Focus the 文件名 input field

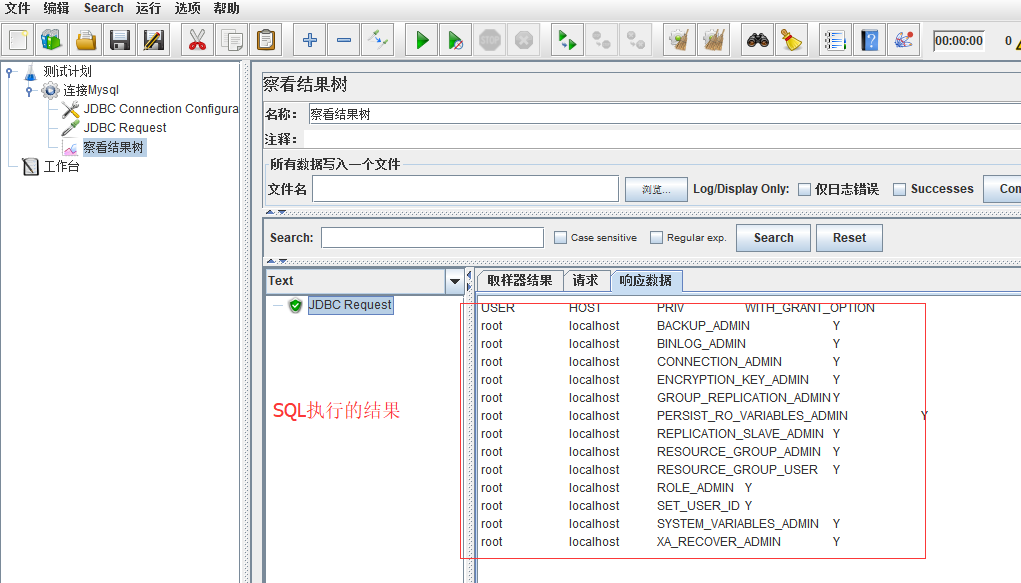tap(466, 189)
